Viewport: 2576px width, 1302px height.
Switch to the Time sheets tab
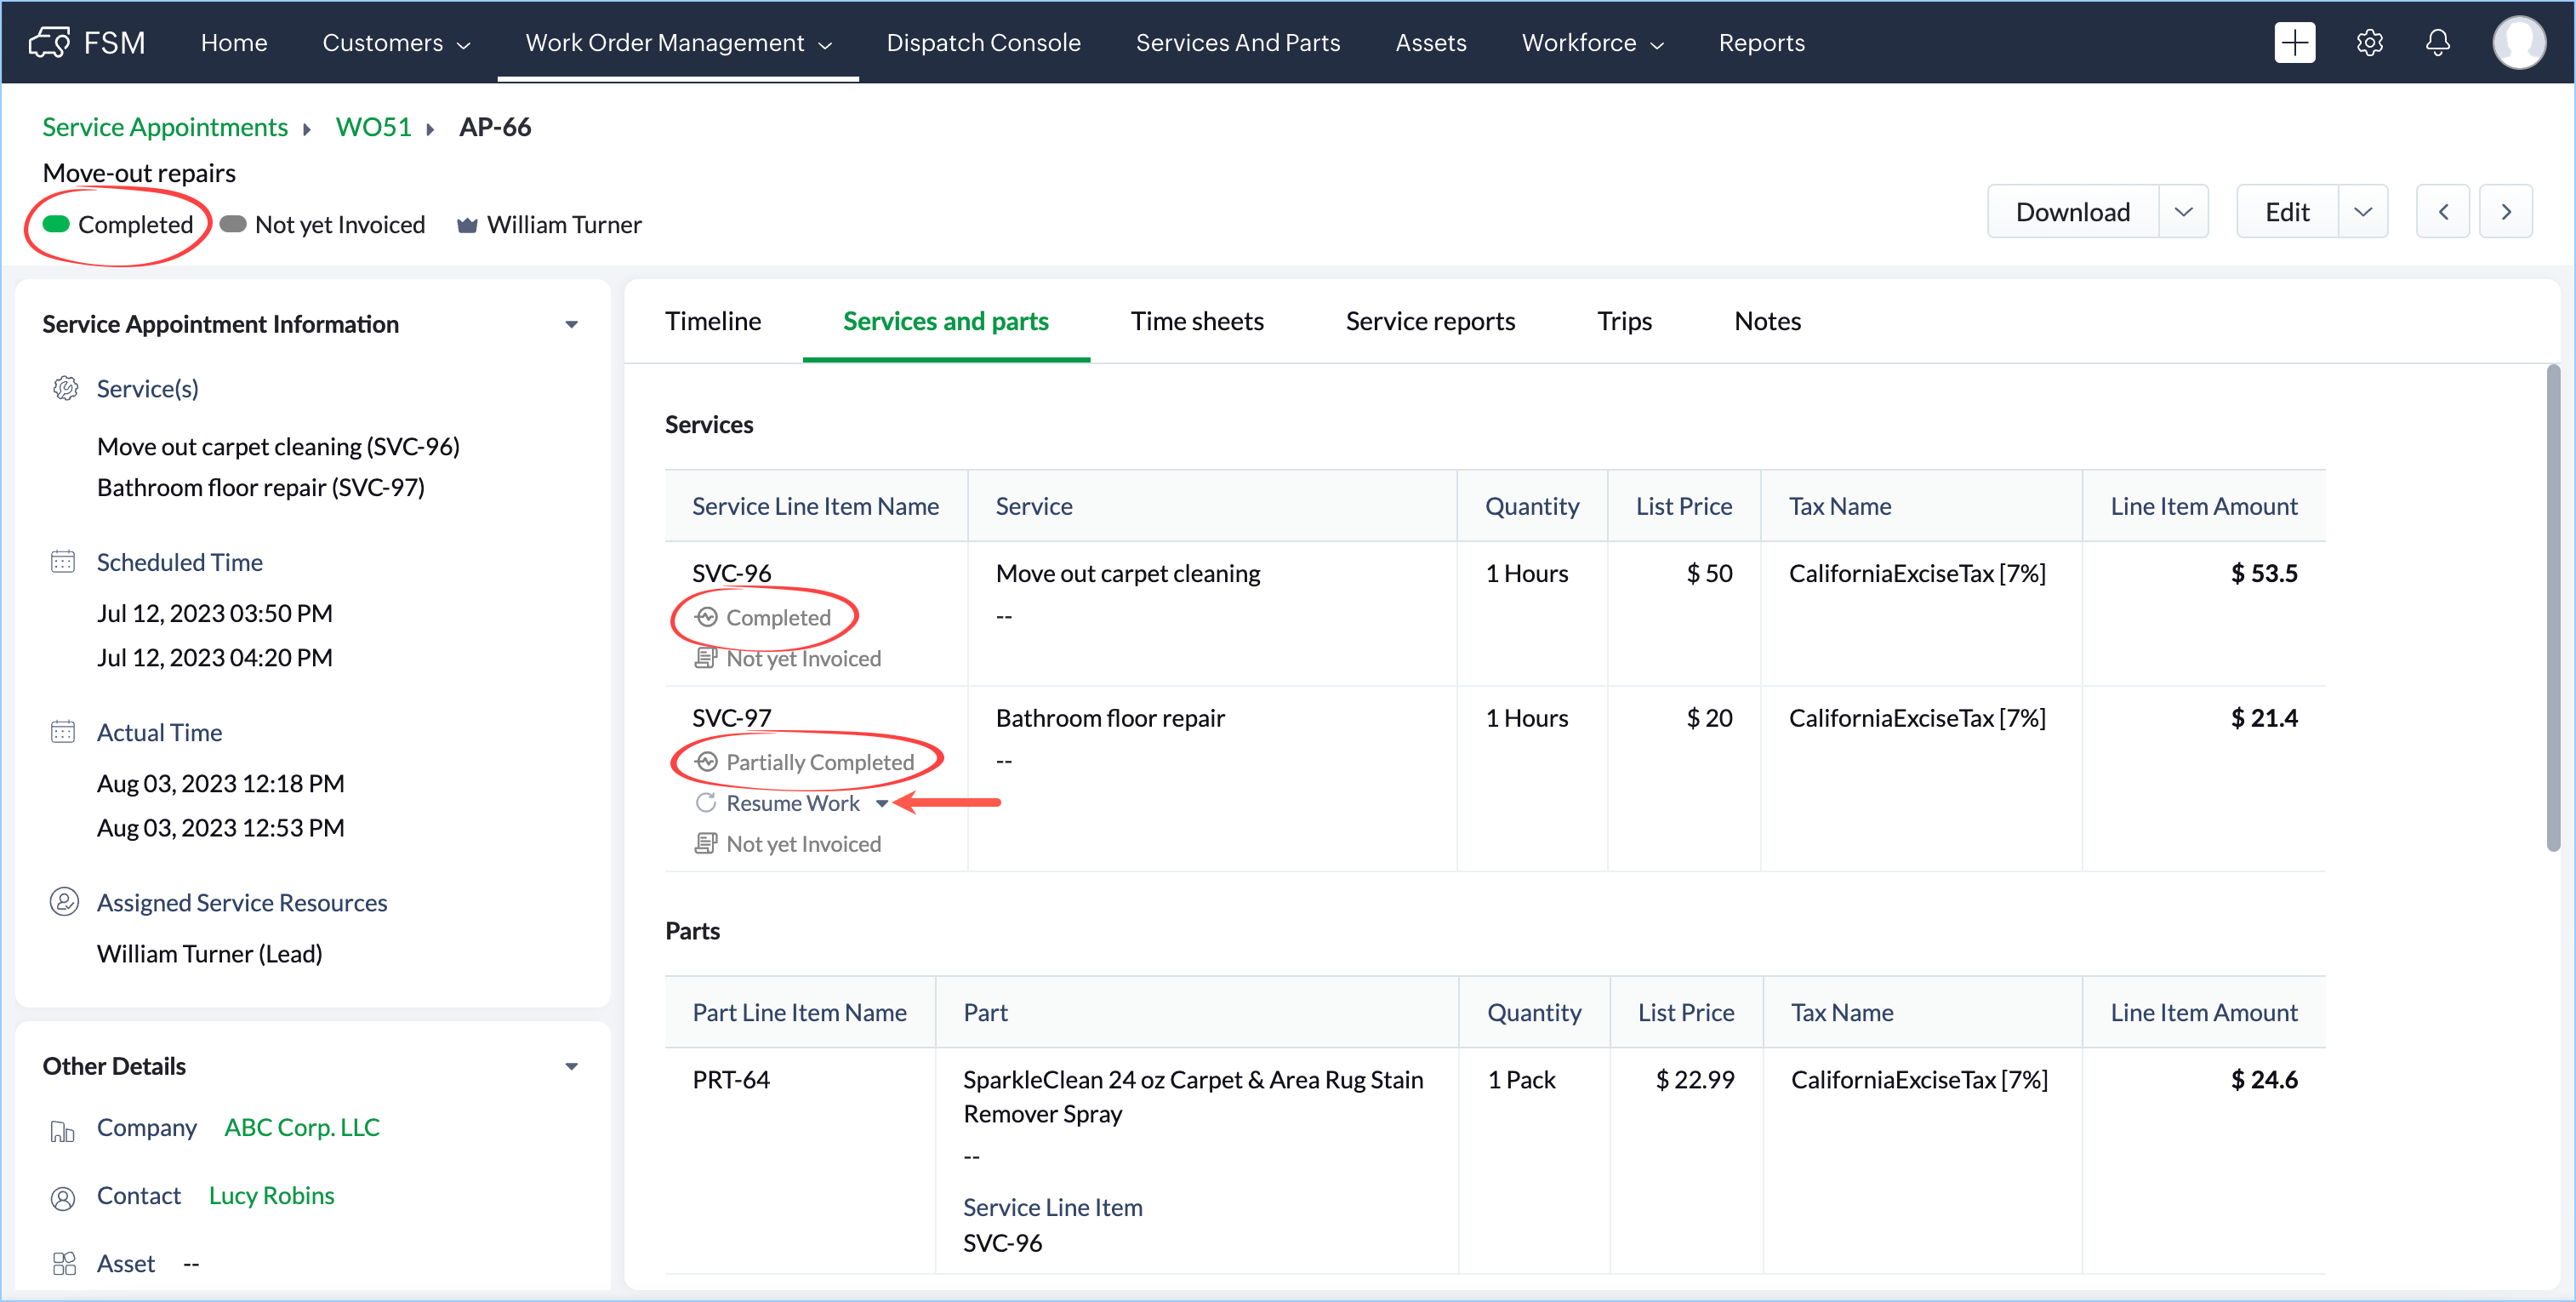(1197, 321)
